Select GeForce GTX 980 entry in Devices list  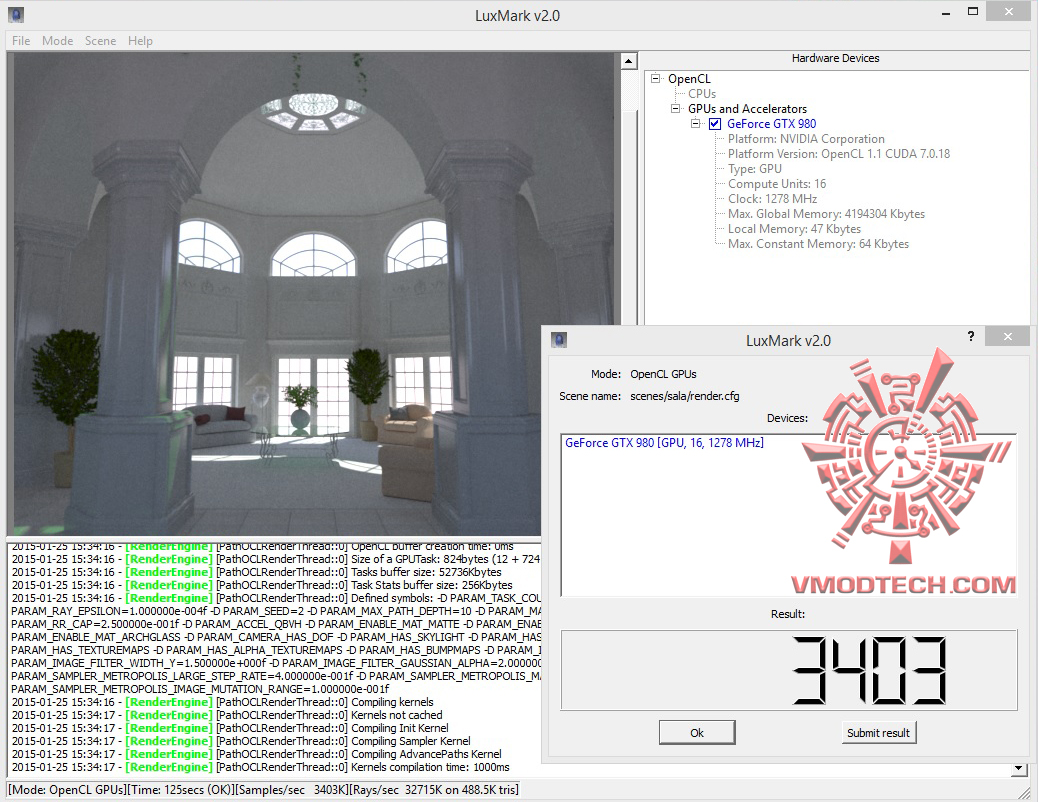click(x=664, y=442)
